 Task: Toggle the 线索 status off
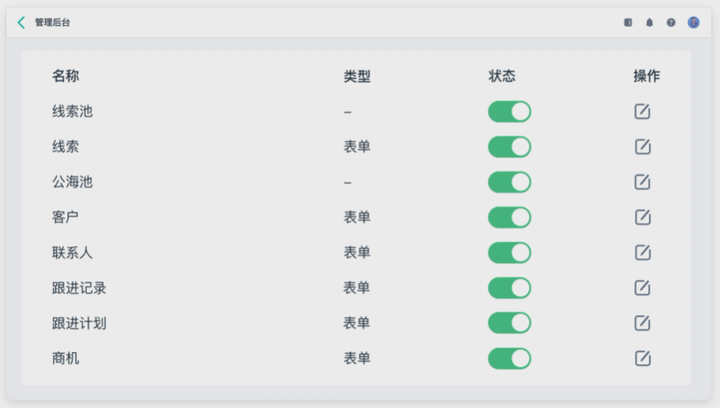click(x=509, y=147)
